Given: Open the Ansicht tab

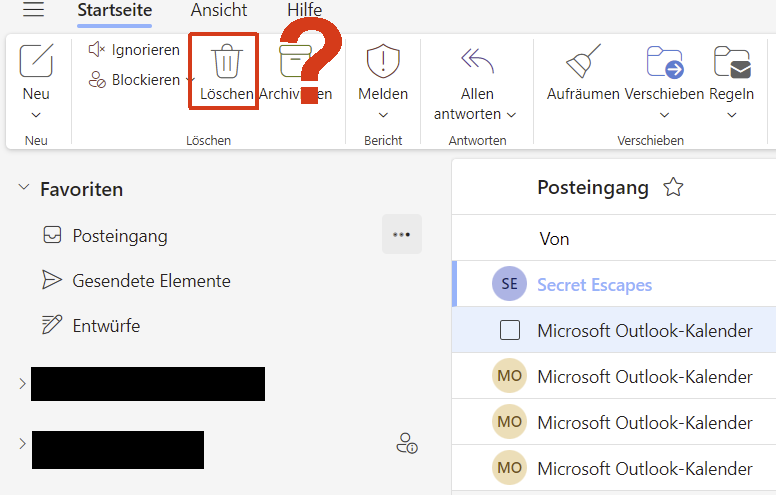Looking at the screenshot, I should point(219,10).
